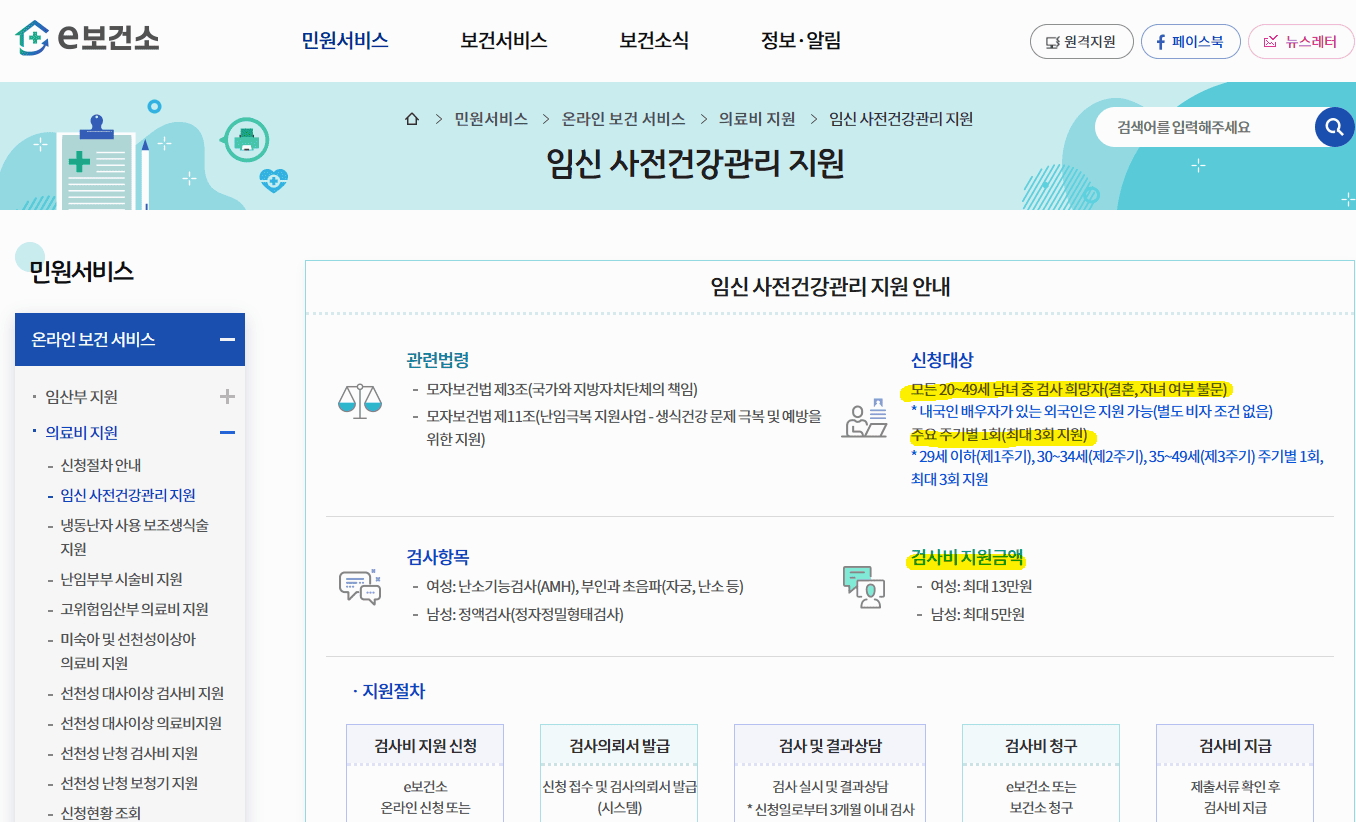Click the 뉴스레터 envelope icon

(1270, 41)
